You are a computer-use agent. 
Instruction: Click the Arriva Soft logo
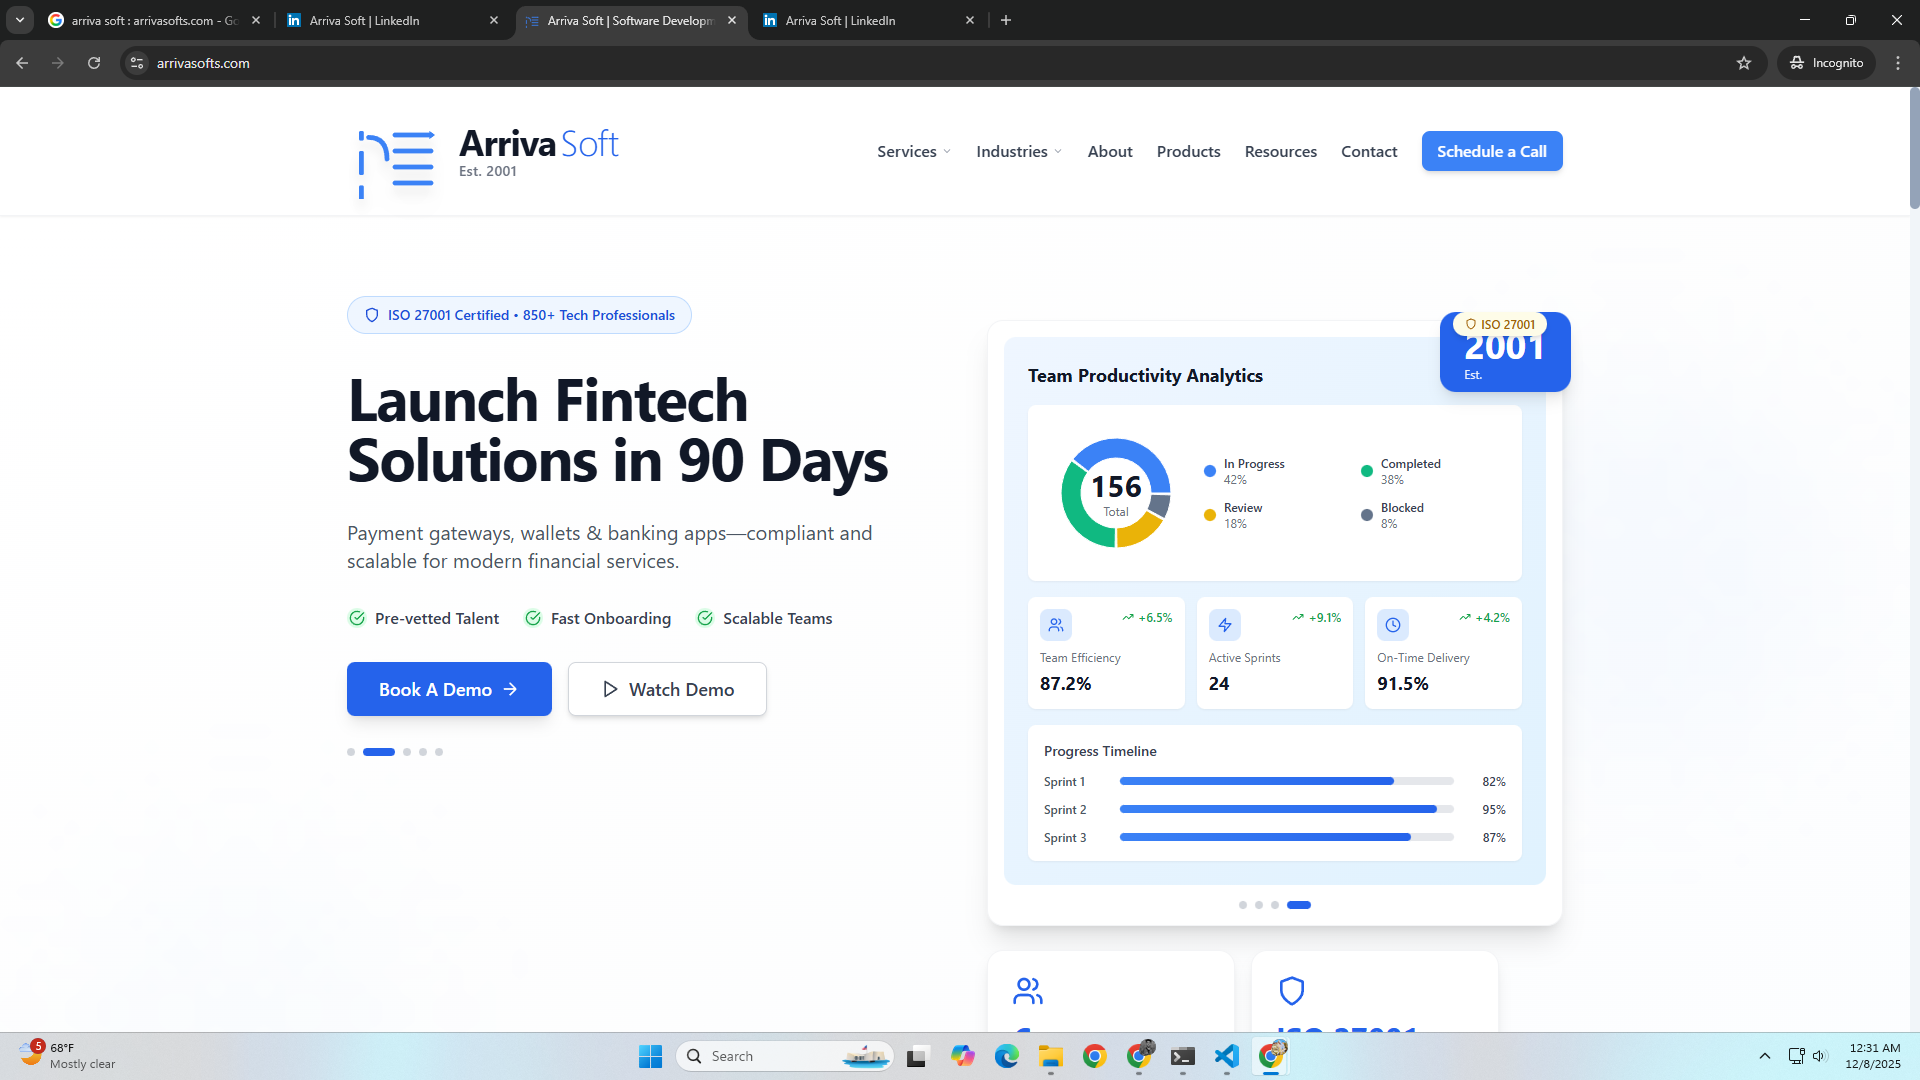click(396, 163)
